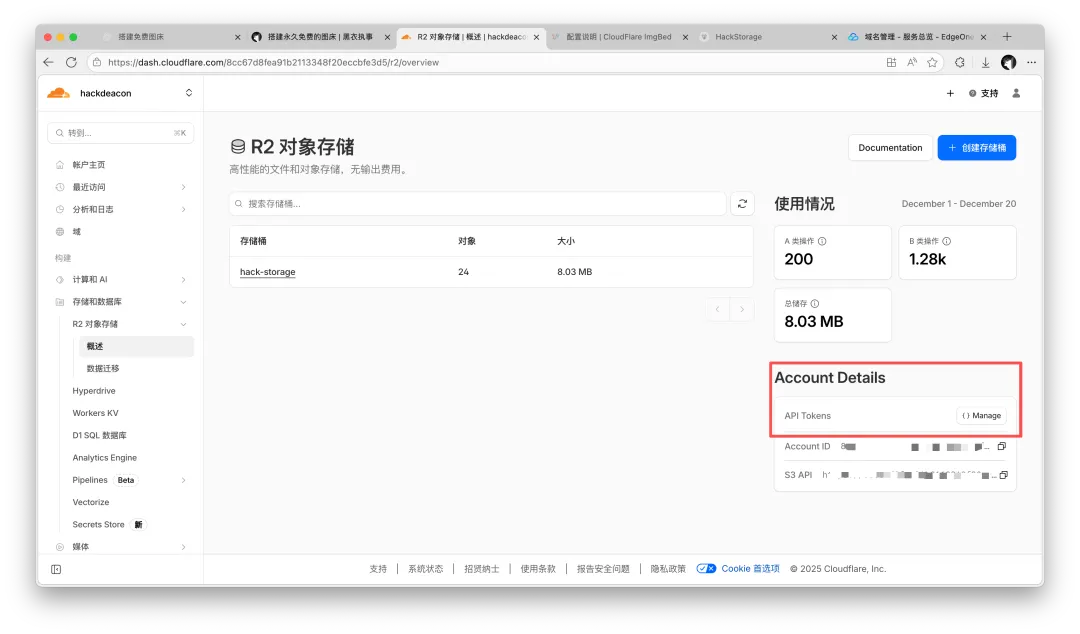Click 报告安全问题 footer link
The width and height of the screenshot is (1080, 634).
(x=603, y=569)
